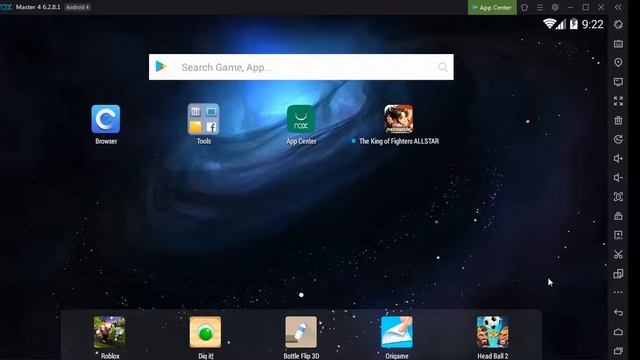Open App Center from the title bar
The image size is (640, 360).
(x=492, y=7)
